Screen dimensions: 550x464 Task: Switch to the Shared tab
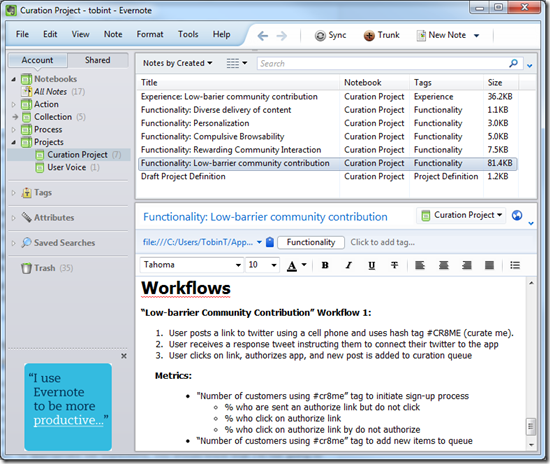point(98,60)
